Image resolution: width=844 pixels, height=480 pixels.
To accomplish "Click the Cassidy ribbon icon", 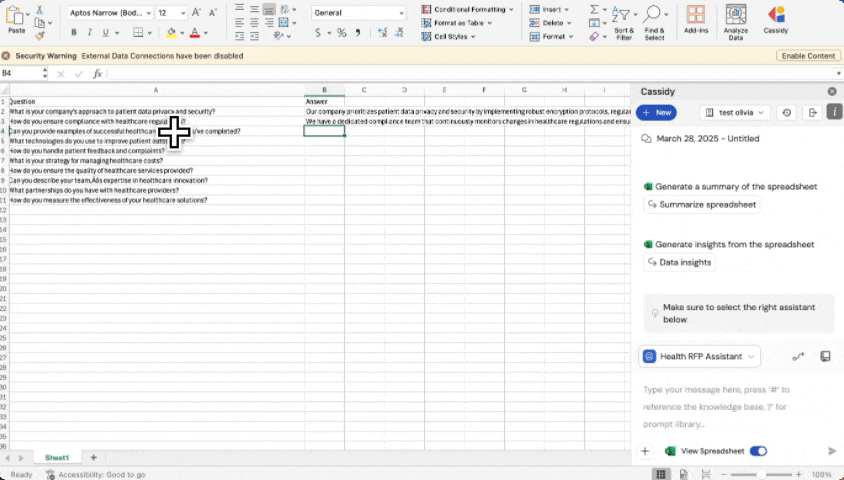I will click(x=776, y=20).
